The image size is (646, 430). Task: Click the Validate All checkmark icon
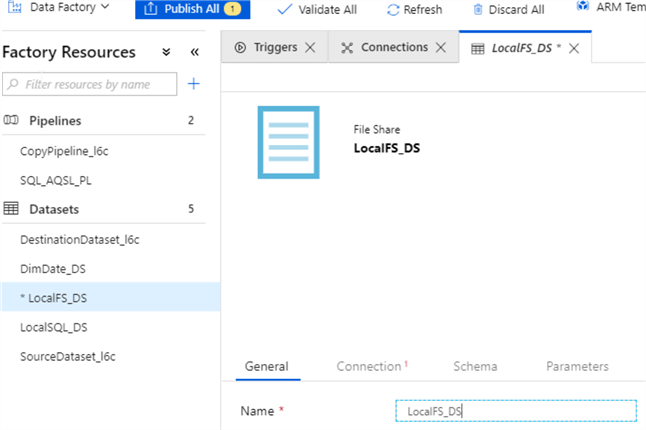(284, 9)
